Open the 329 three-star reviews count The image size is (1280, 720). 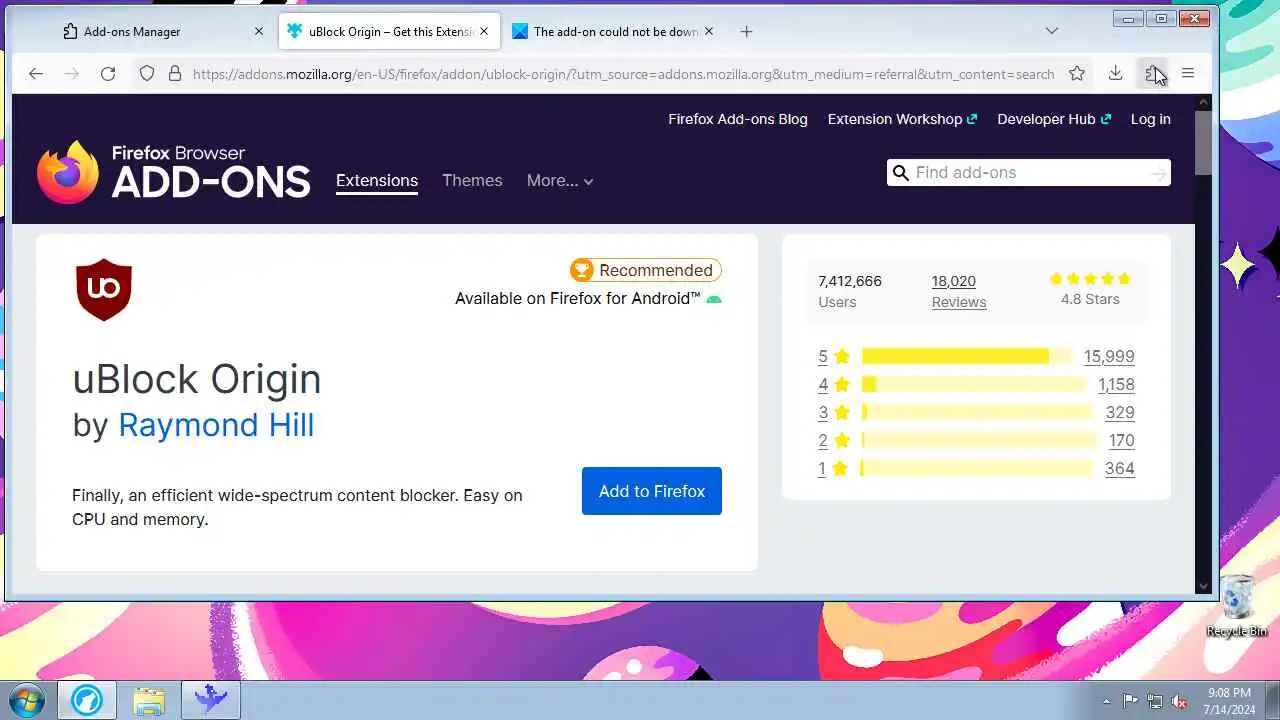tap(1119, 412)
